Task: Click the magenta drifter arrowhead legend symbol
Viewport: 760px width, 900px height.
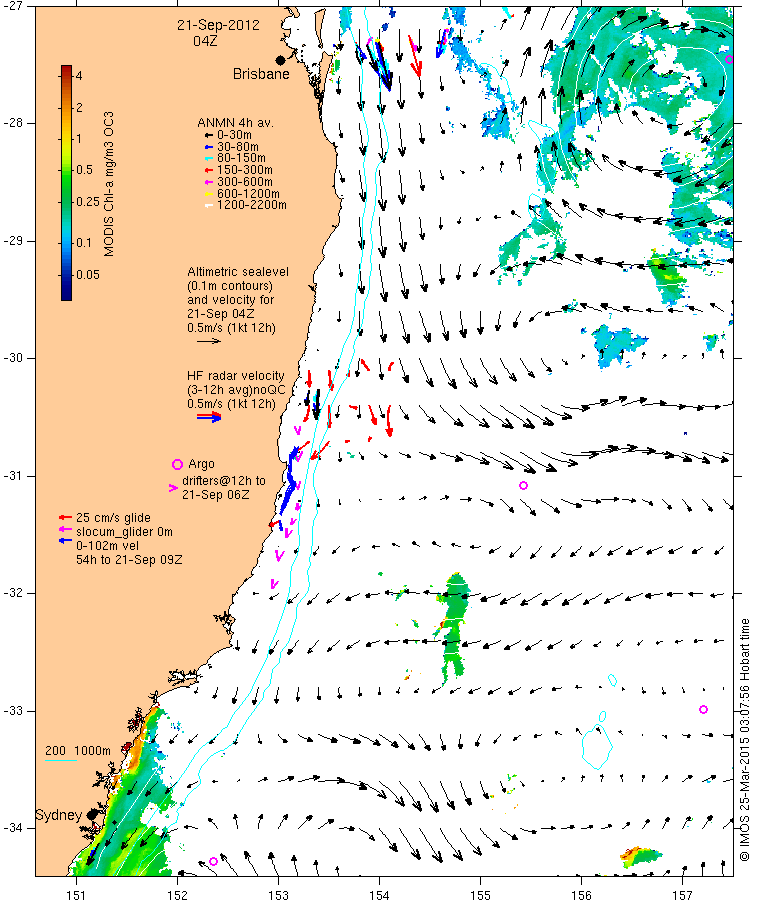Action: (x=173, y=488)
